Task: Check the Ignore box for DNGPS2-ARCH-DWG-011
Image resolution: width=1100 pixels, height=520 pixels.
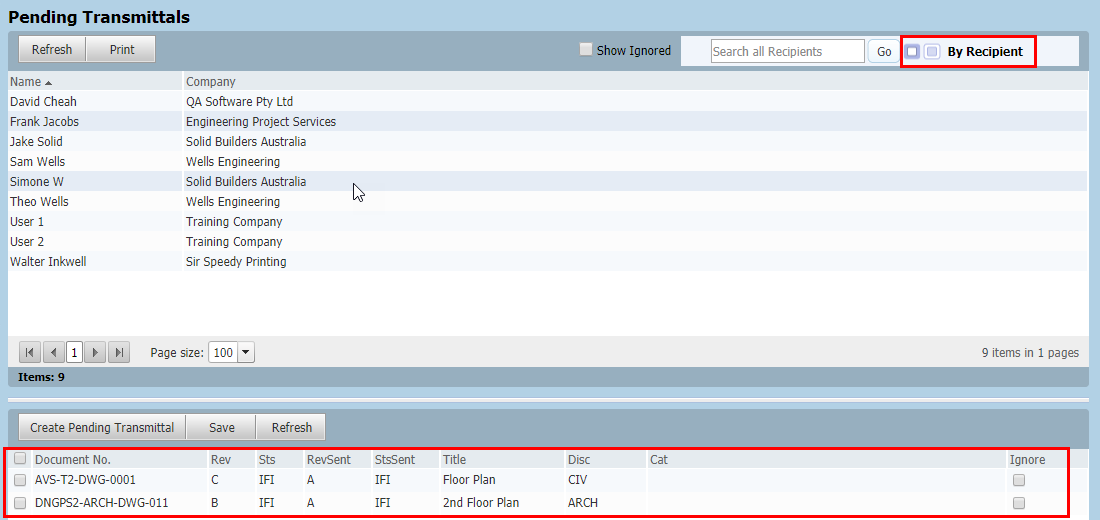Action: 1018,503
